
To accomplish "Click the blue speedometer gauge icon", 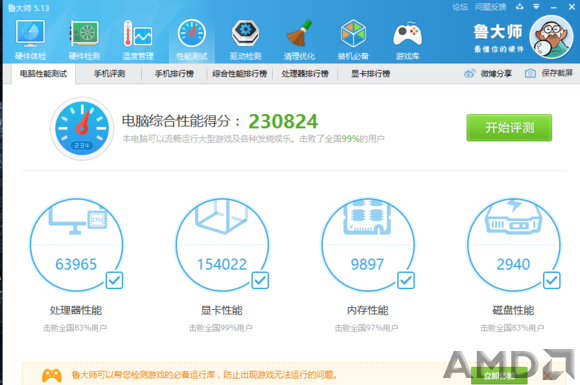I will [82, 129].
